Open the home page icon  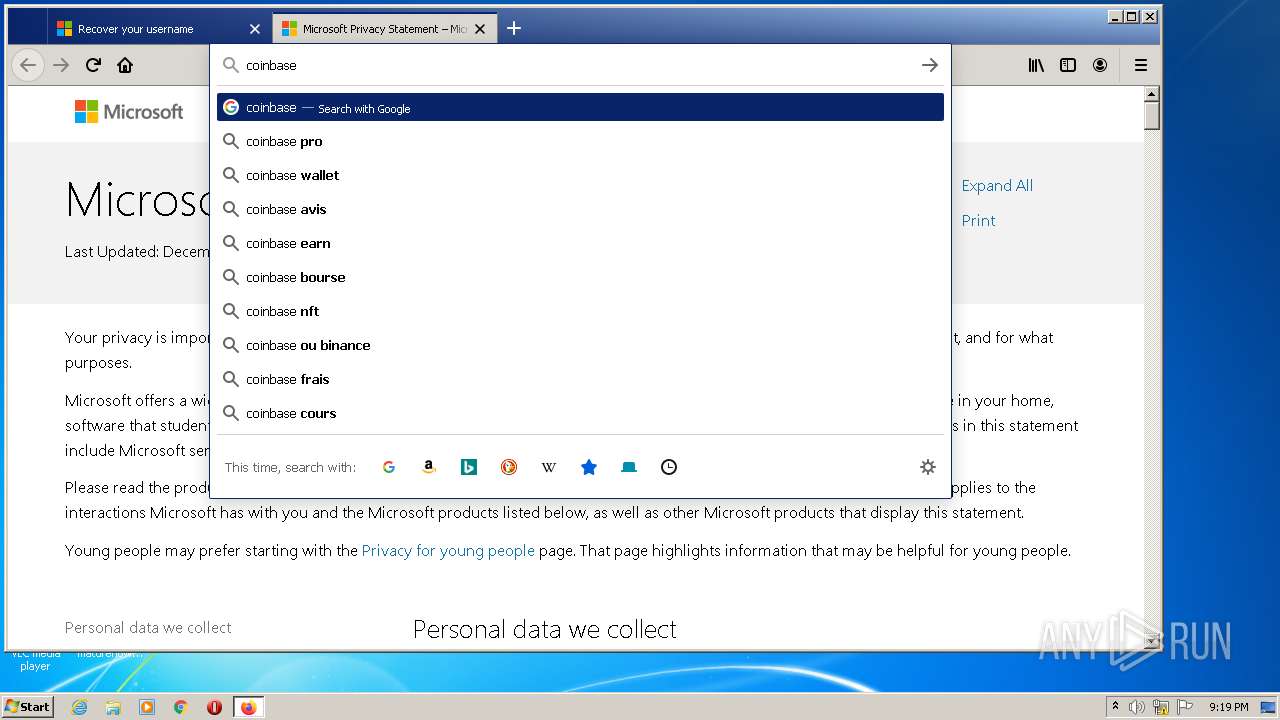(125, 65)
